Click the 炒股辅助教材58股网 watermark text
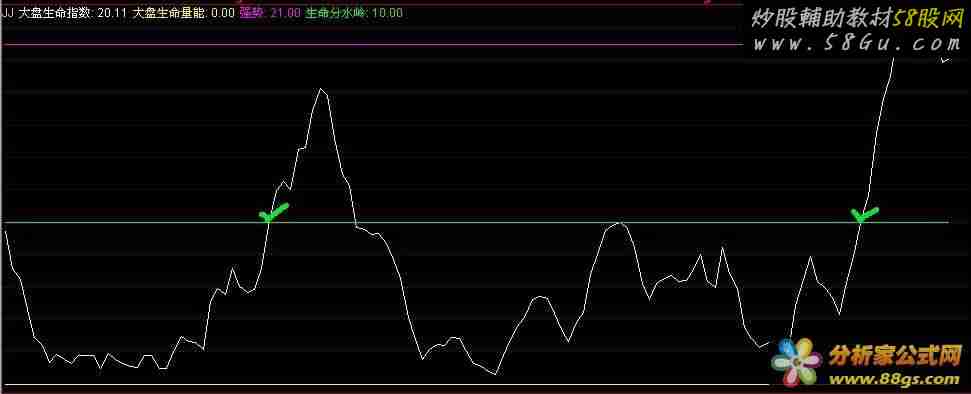The width and height of the screenshot is (971, 394). 856,19
